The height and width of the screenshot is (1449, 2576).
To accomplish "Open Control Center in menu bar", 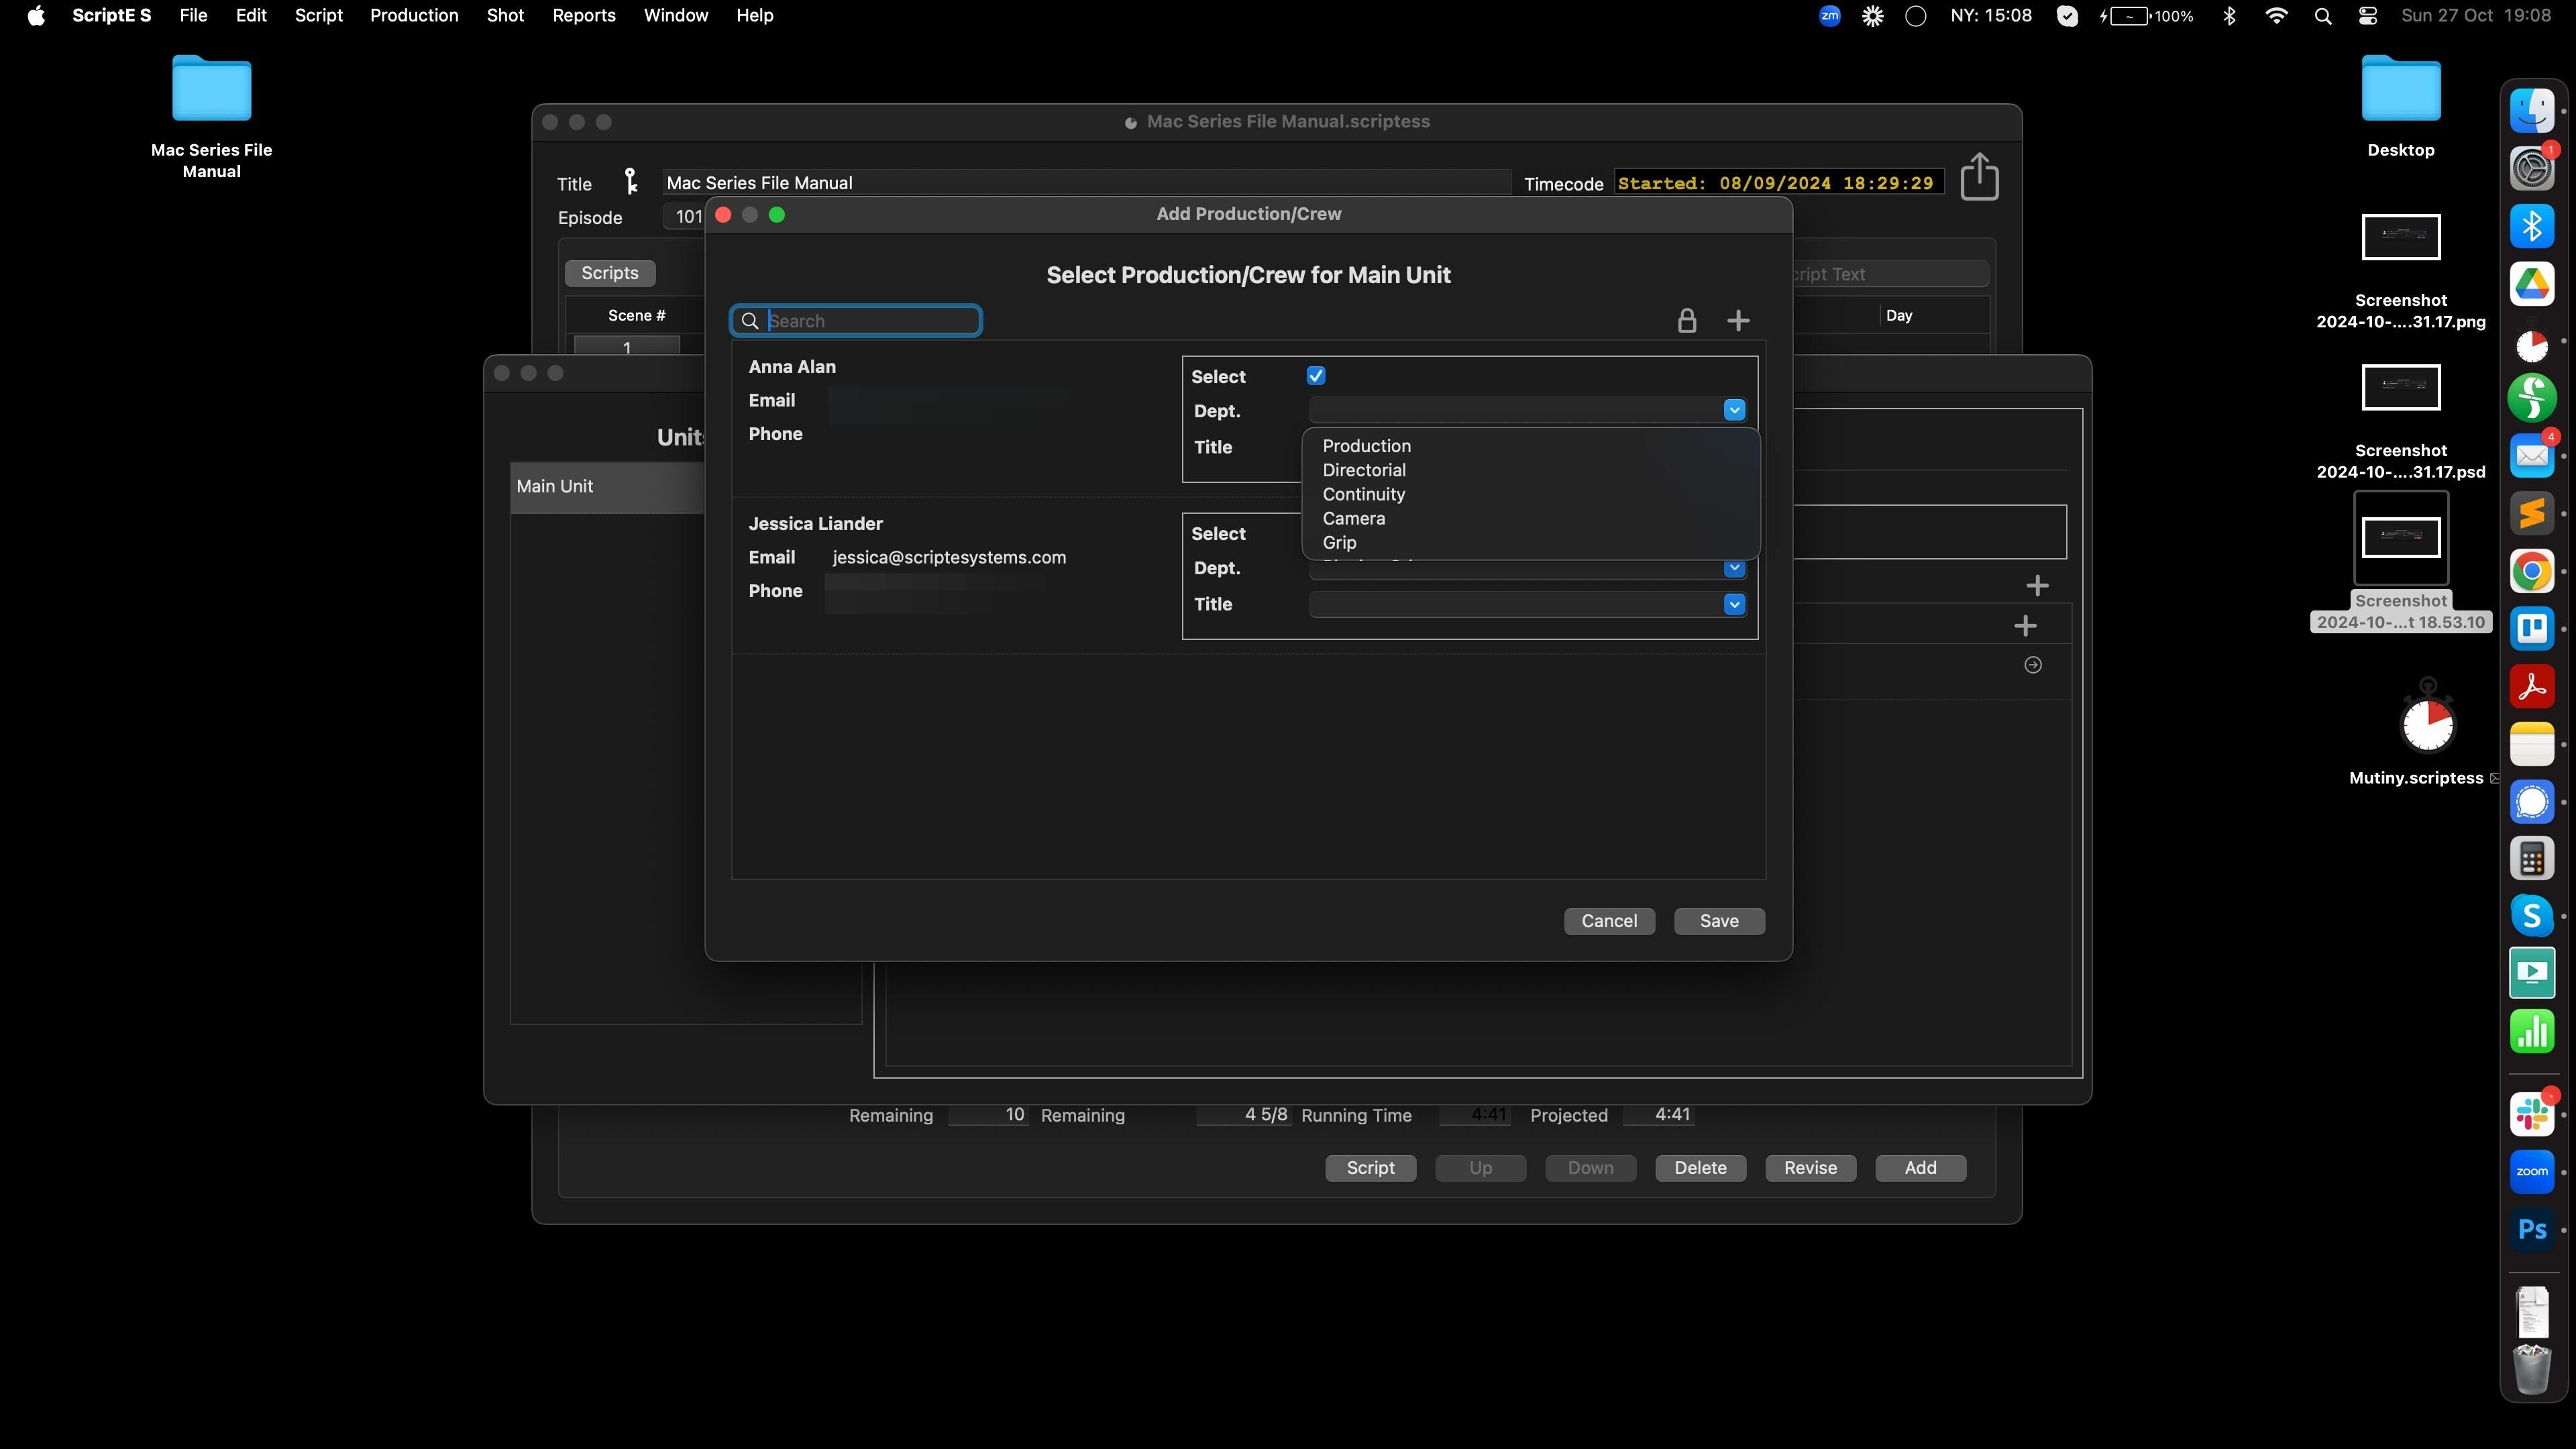I will [x=2367, y=15].
